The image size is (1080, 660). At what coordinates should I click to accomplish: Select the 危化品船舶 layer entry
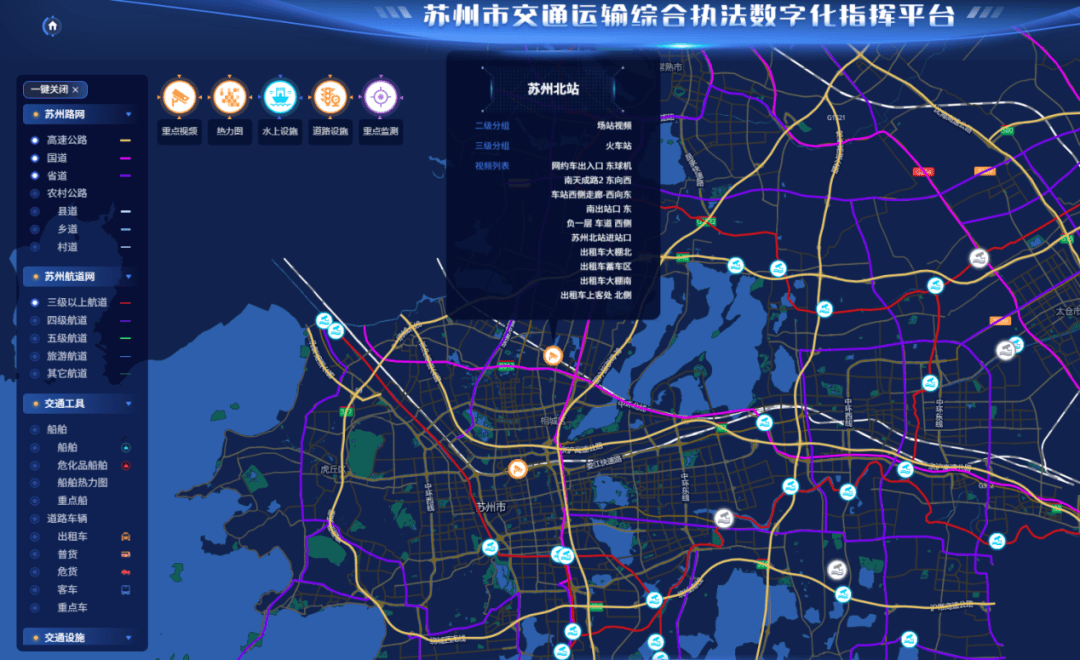34,465
